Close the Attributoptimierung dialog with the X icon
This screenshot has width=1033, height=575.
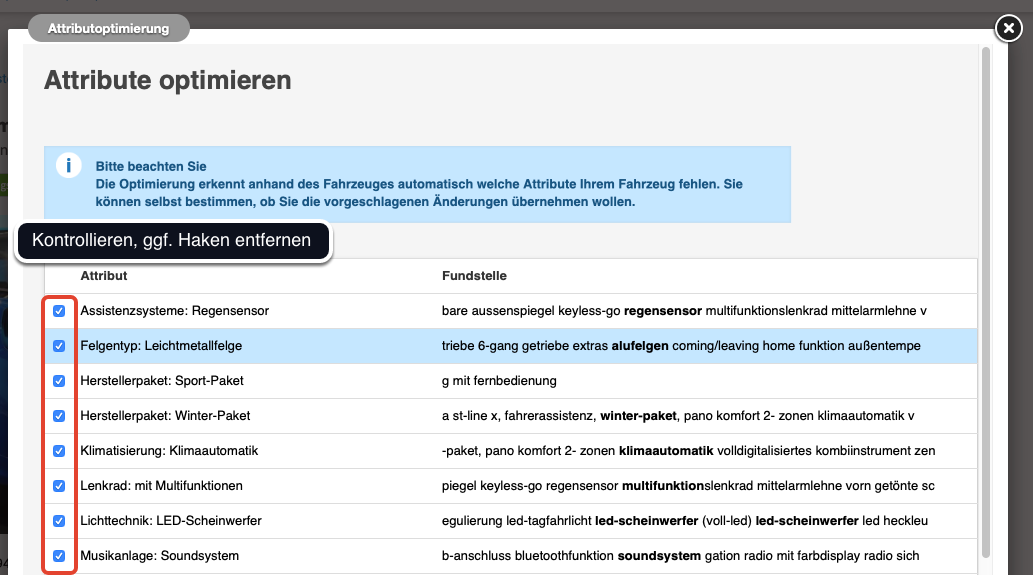tap(1007, 29)
